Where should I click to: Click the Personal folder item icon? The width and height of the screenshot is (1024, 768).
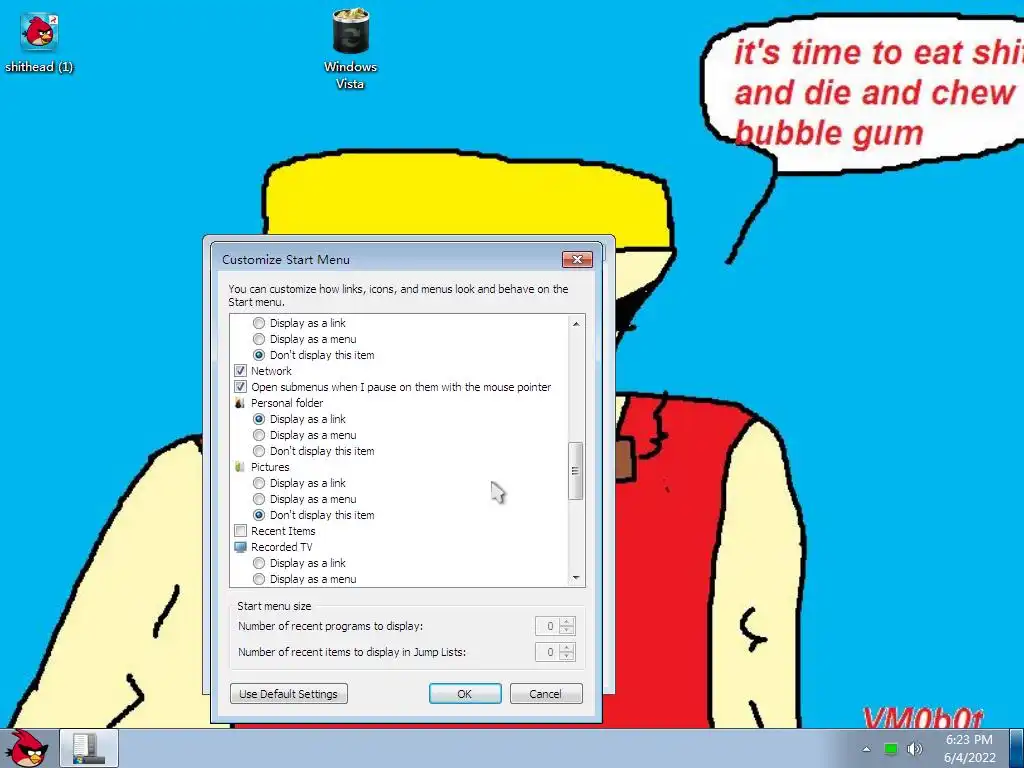coord(240,403)
